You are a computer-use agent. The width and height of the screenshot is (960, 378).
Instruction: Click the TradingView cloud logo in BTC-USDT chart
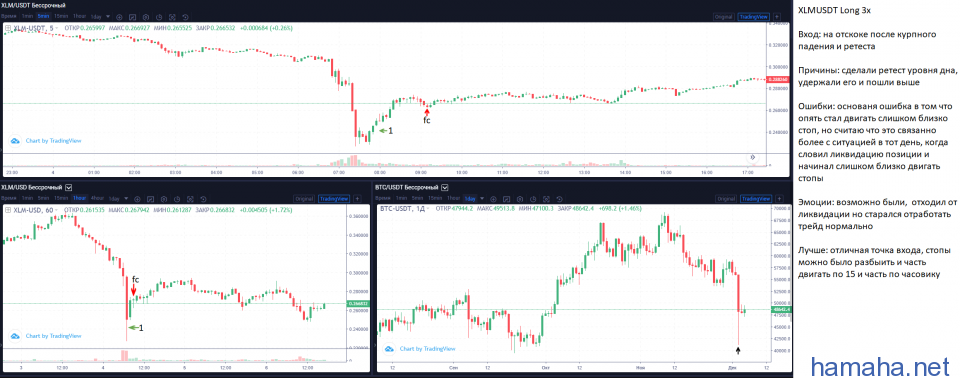389,349
